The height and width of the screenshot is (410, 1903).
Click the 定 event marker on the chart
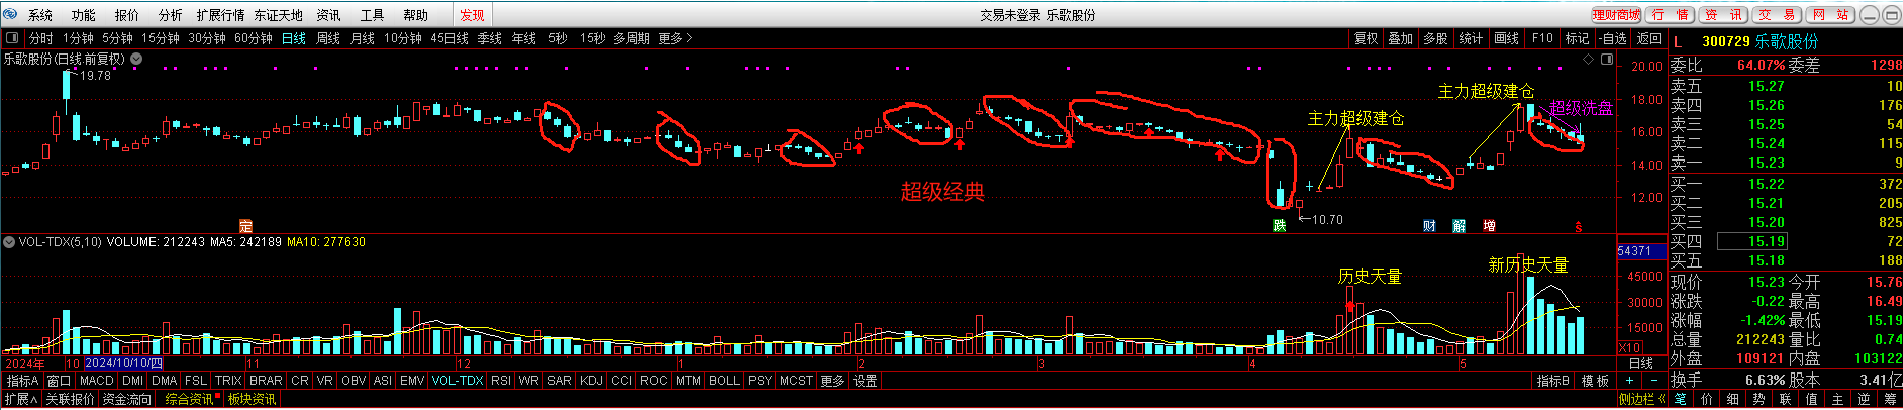(246, 226)
